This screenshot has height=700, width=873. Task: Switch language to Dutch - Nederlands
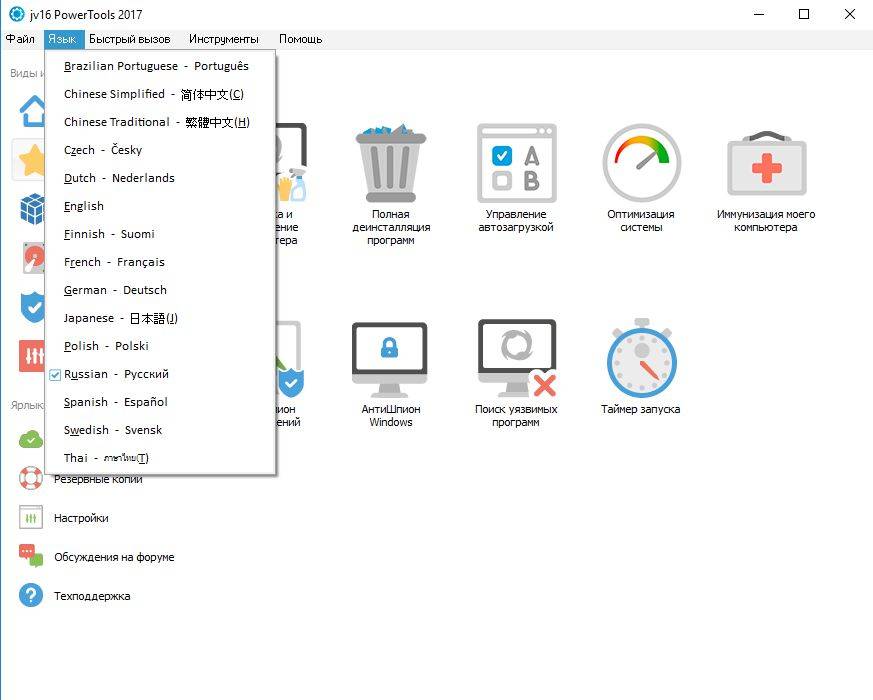160,178
